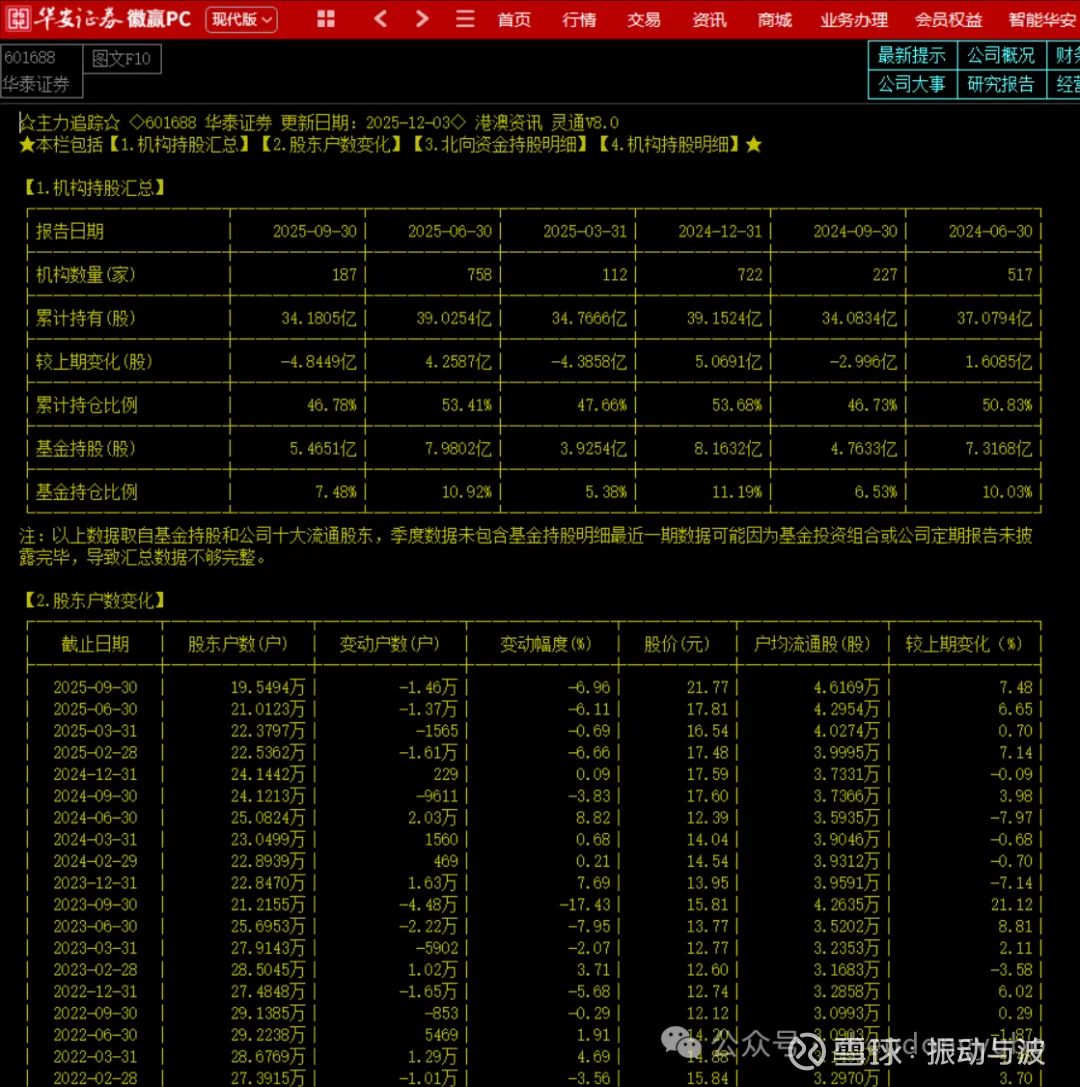Click shareholder count 19.5494万
This screenshot has width=1080, height=1087.
268,687
